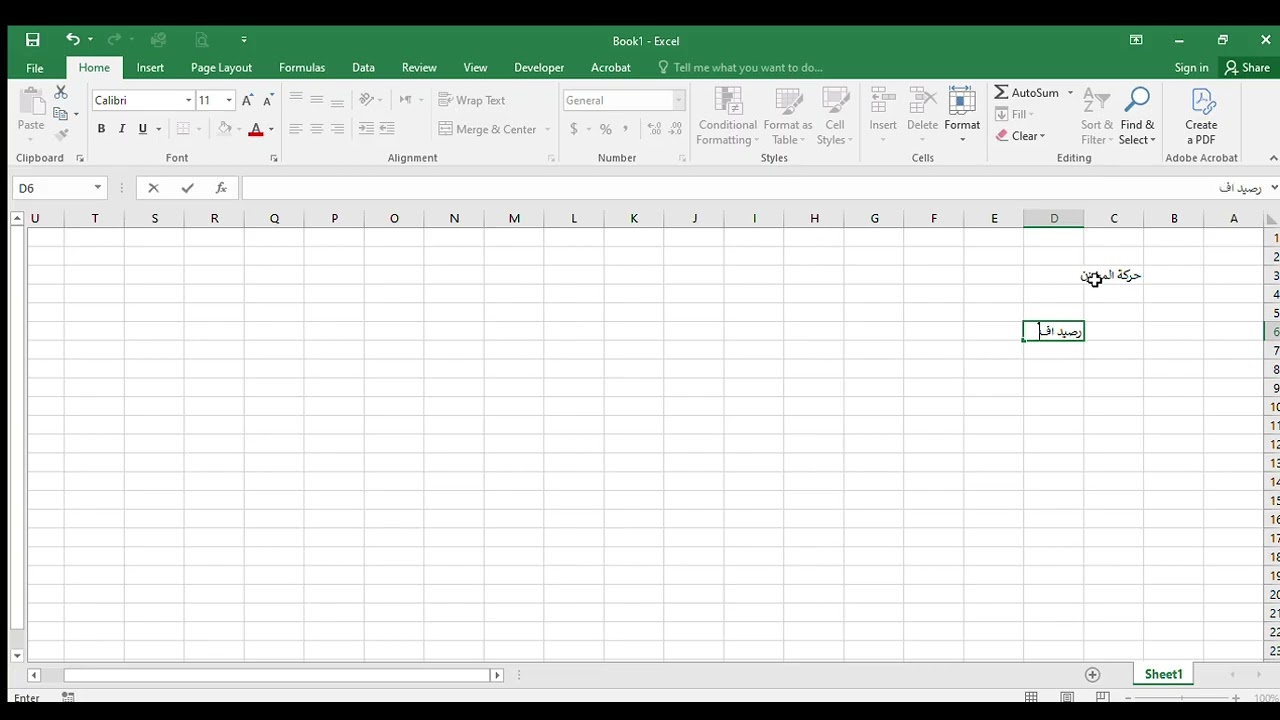Switch to the Insert tab
The height and width of the screenshot is (720, 1280).
point(150,68)
